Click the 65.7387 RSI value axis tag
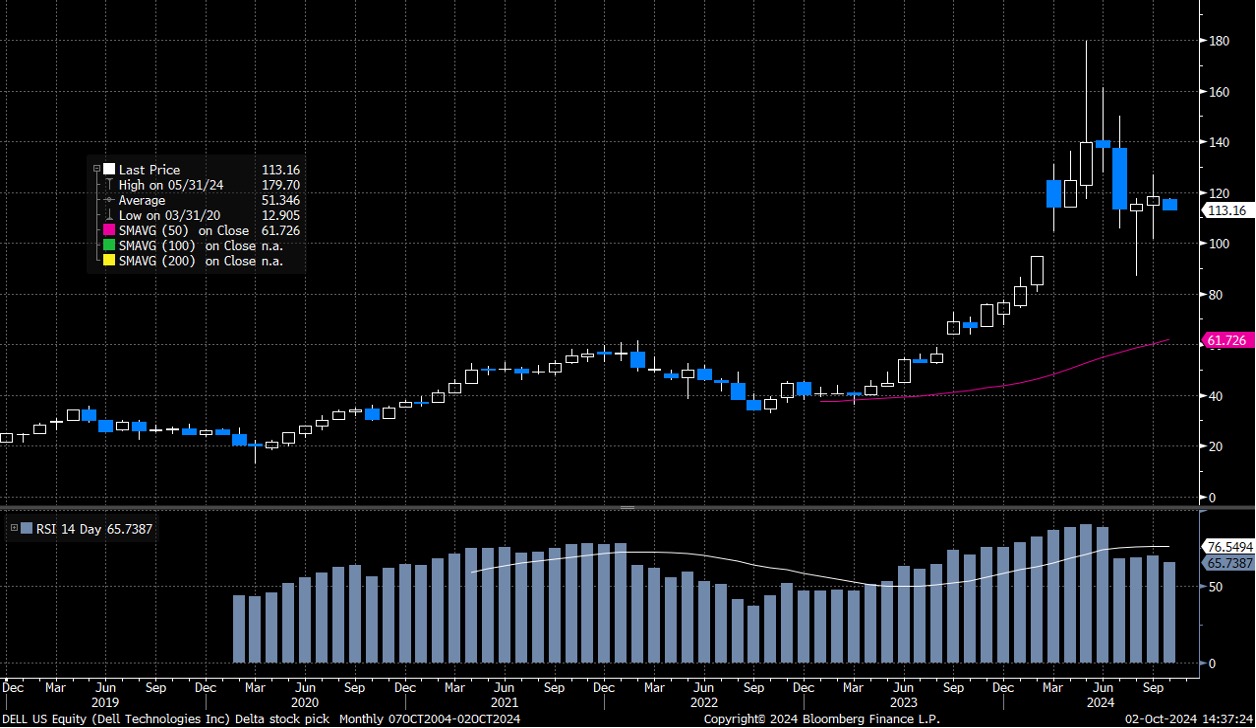This screenshot has height=728, width=1256. tap(1227, 563)
